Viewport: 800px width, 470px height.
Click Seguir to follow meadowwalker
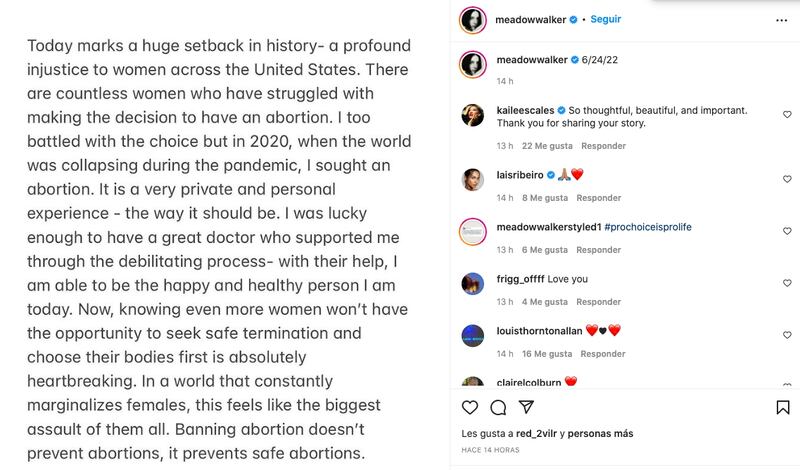pos(606,19)
